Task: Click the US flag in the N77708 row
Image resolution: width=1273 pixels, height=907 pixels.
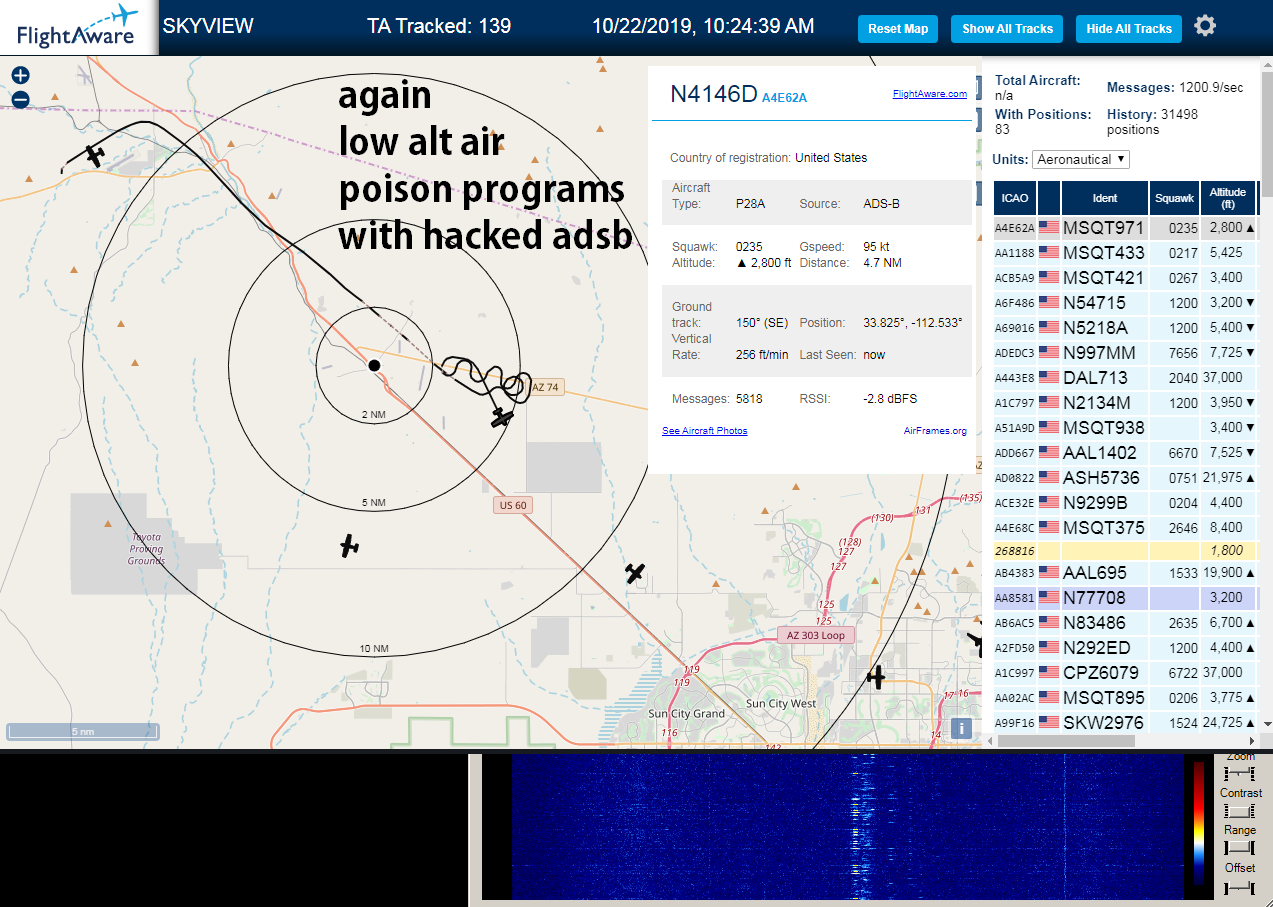Action: (1049, 598)
